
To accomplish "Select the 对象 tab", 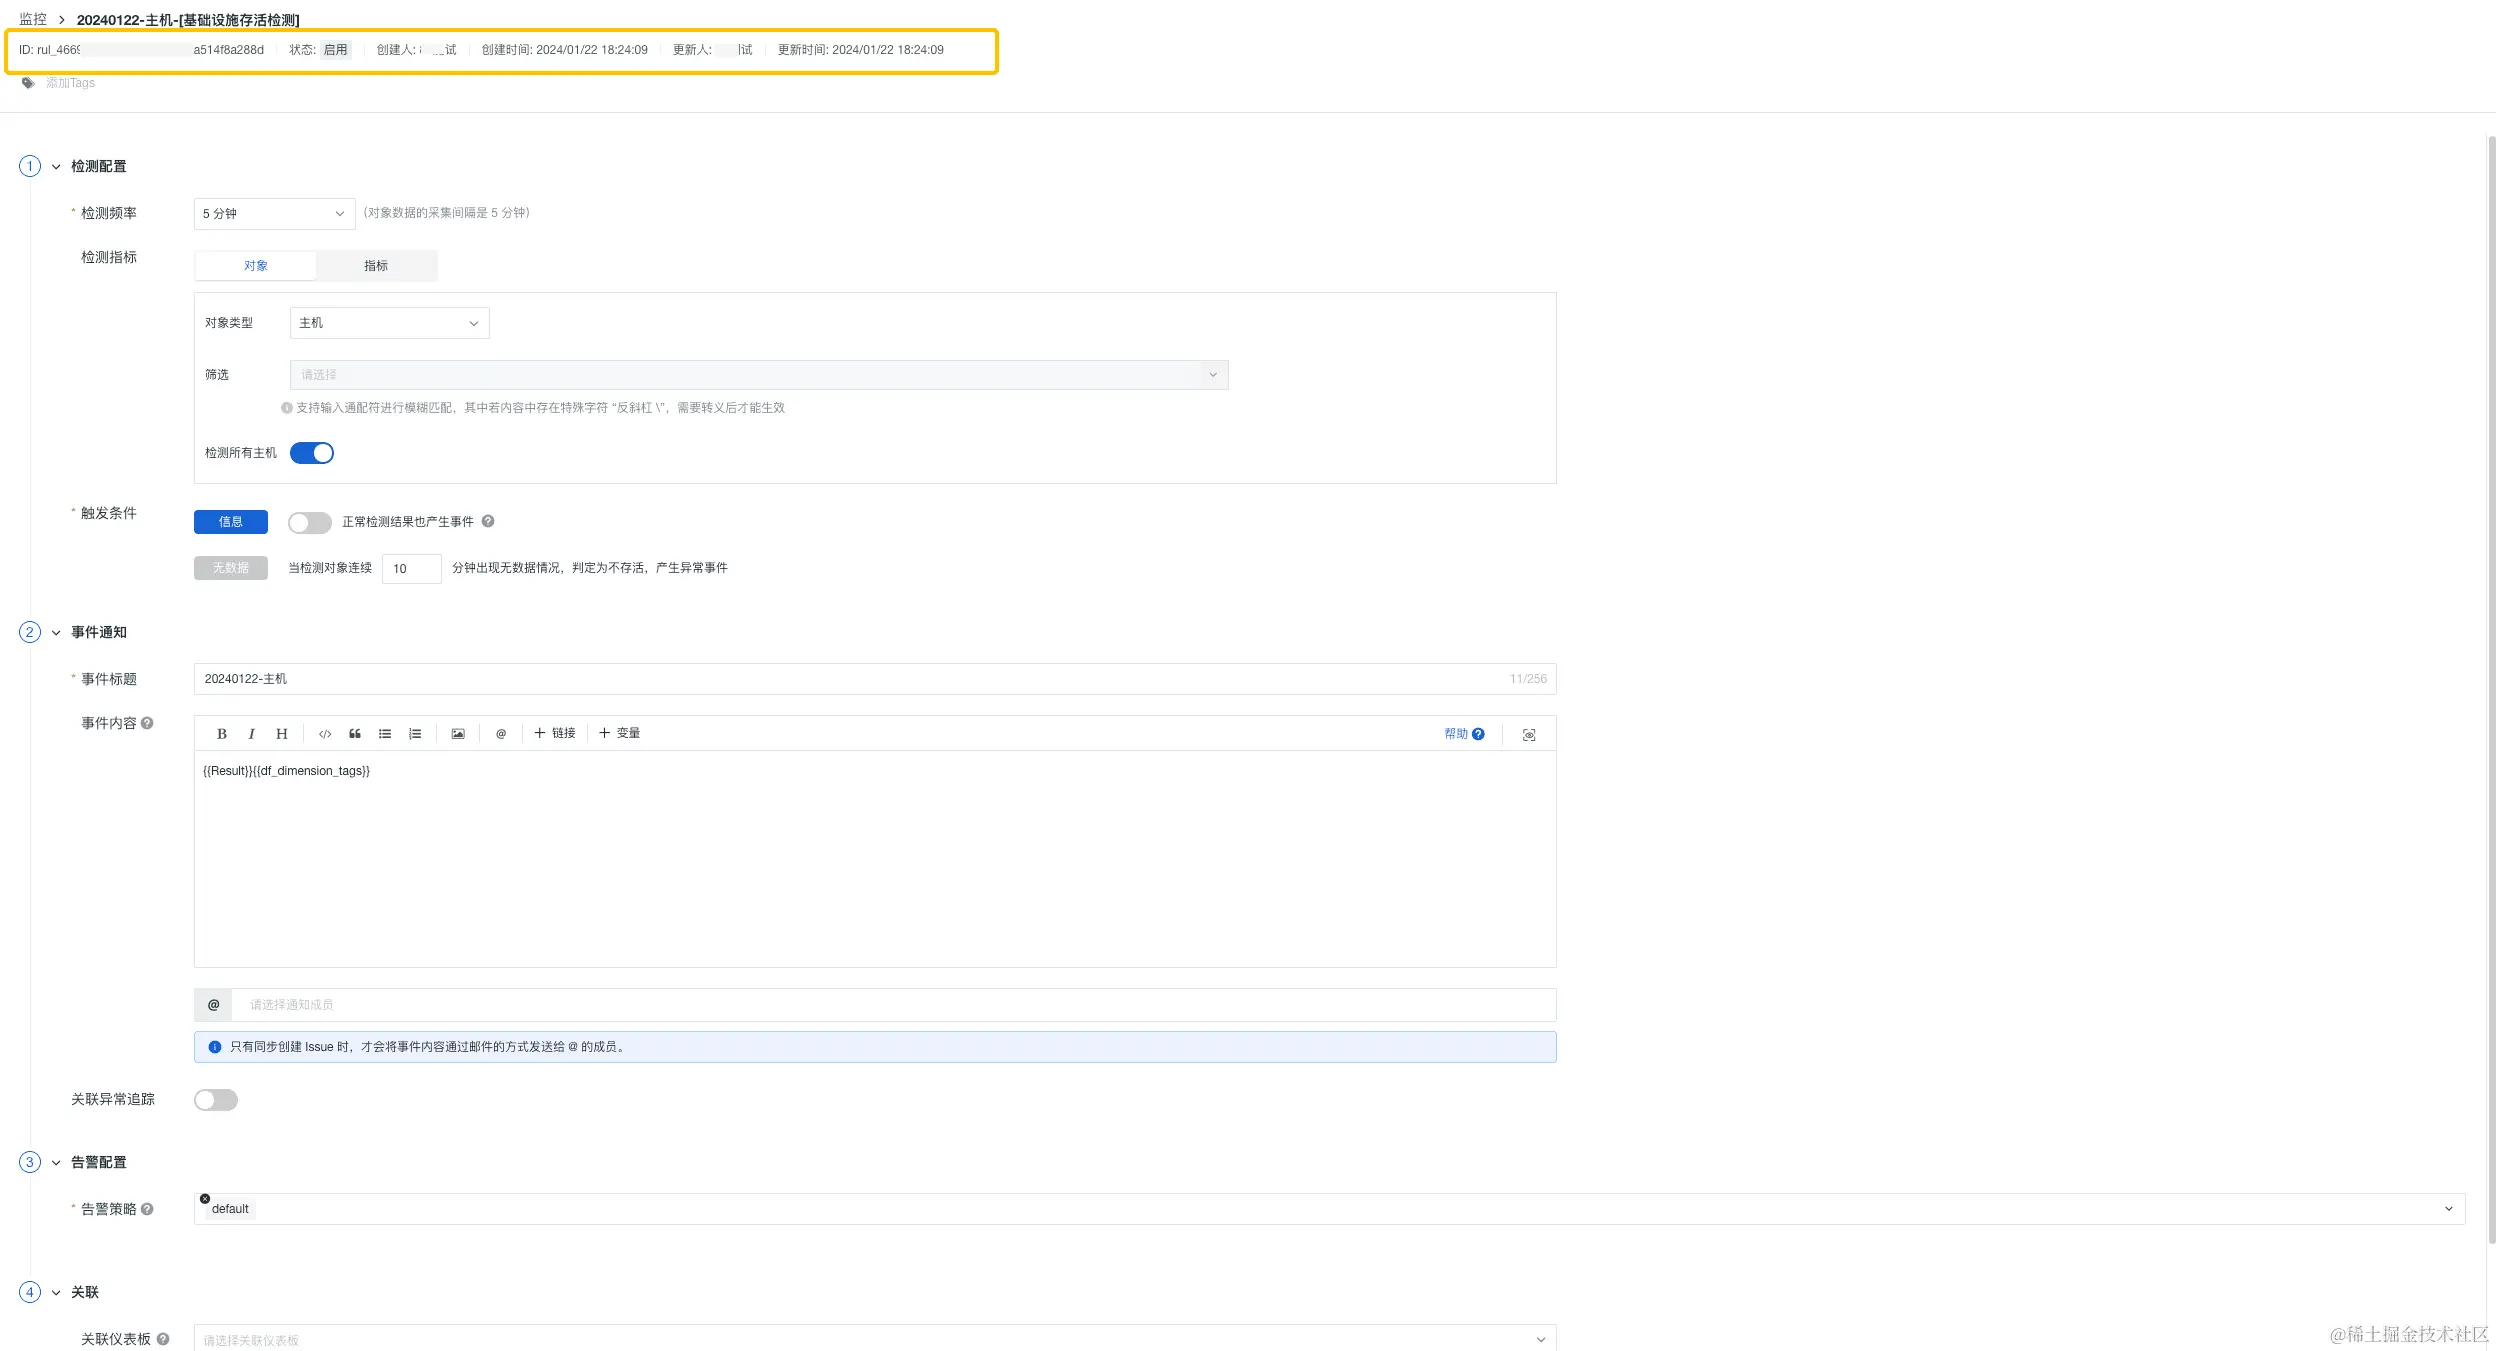I will [x=256, y=266].
